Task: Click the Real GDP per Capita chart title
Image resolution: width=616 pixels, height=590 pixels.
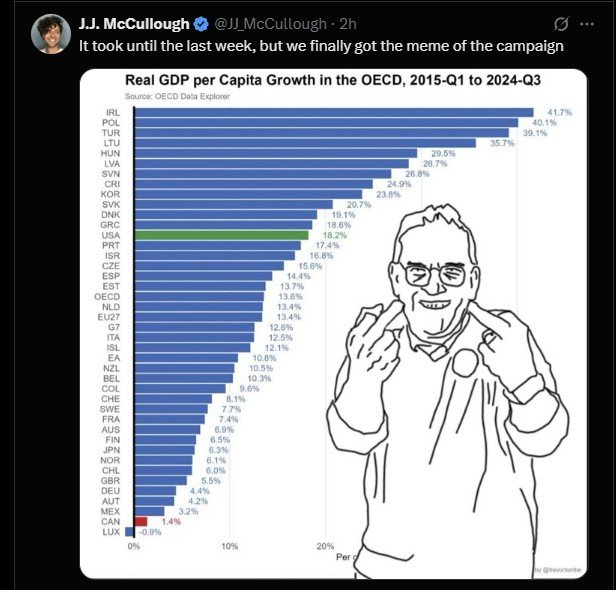Action: [333, 80]
